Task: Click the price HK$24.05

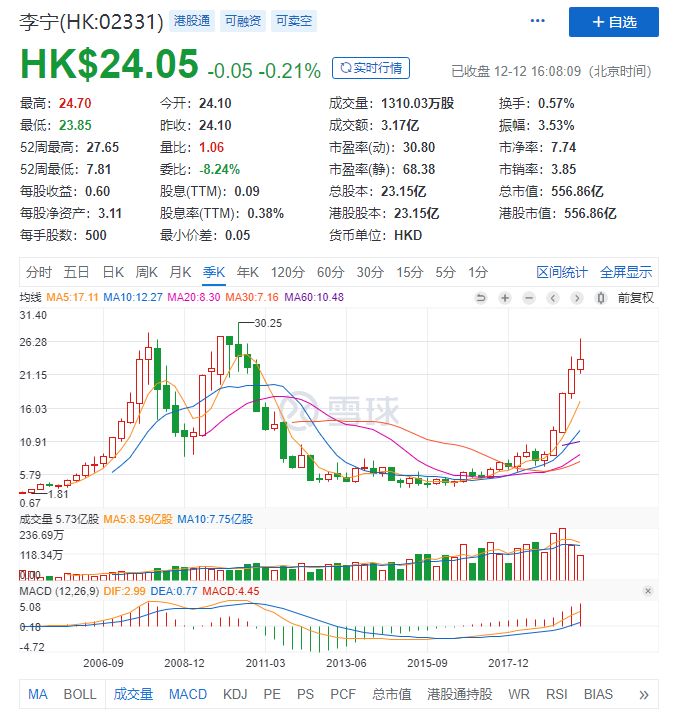Action: tap(109, 64)
